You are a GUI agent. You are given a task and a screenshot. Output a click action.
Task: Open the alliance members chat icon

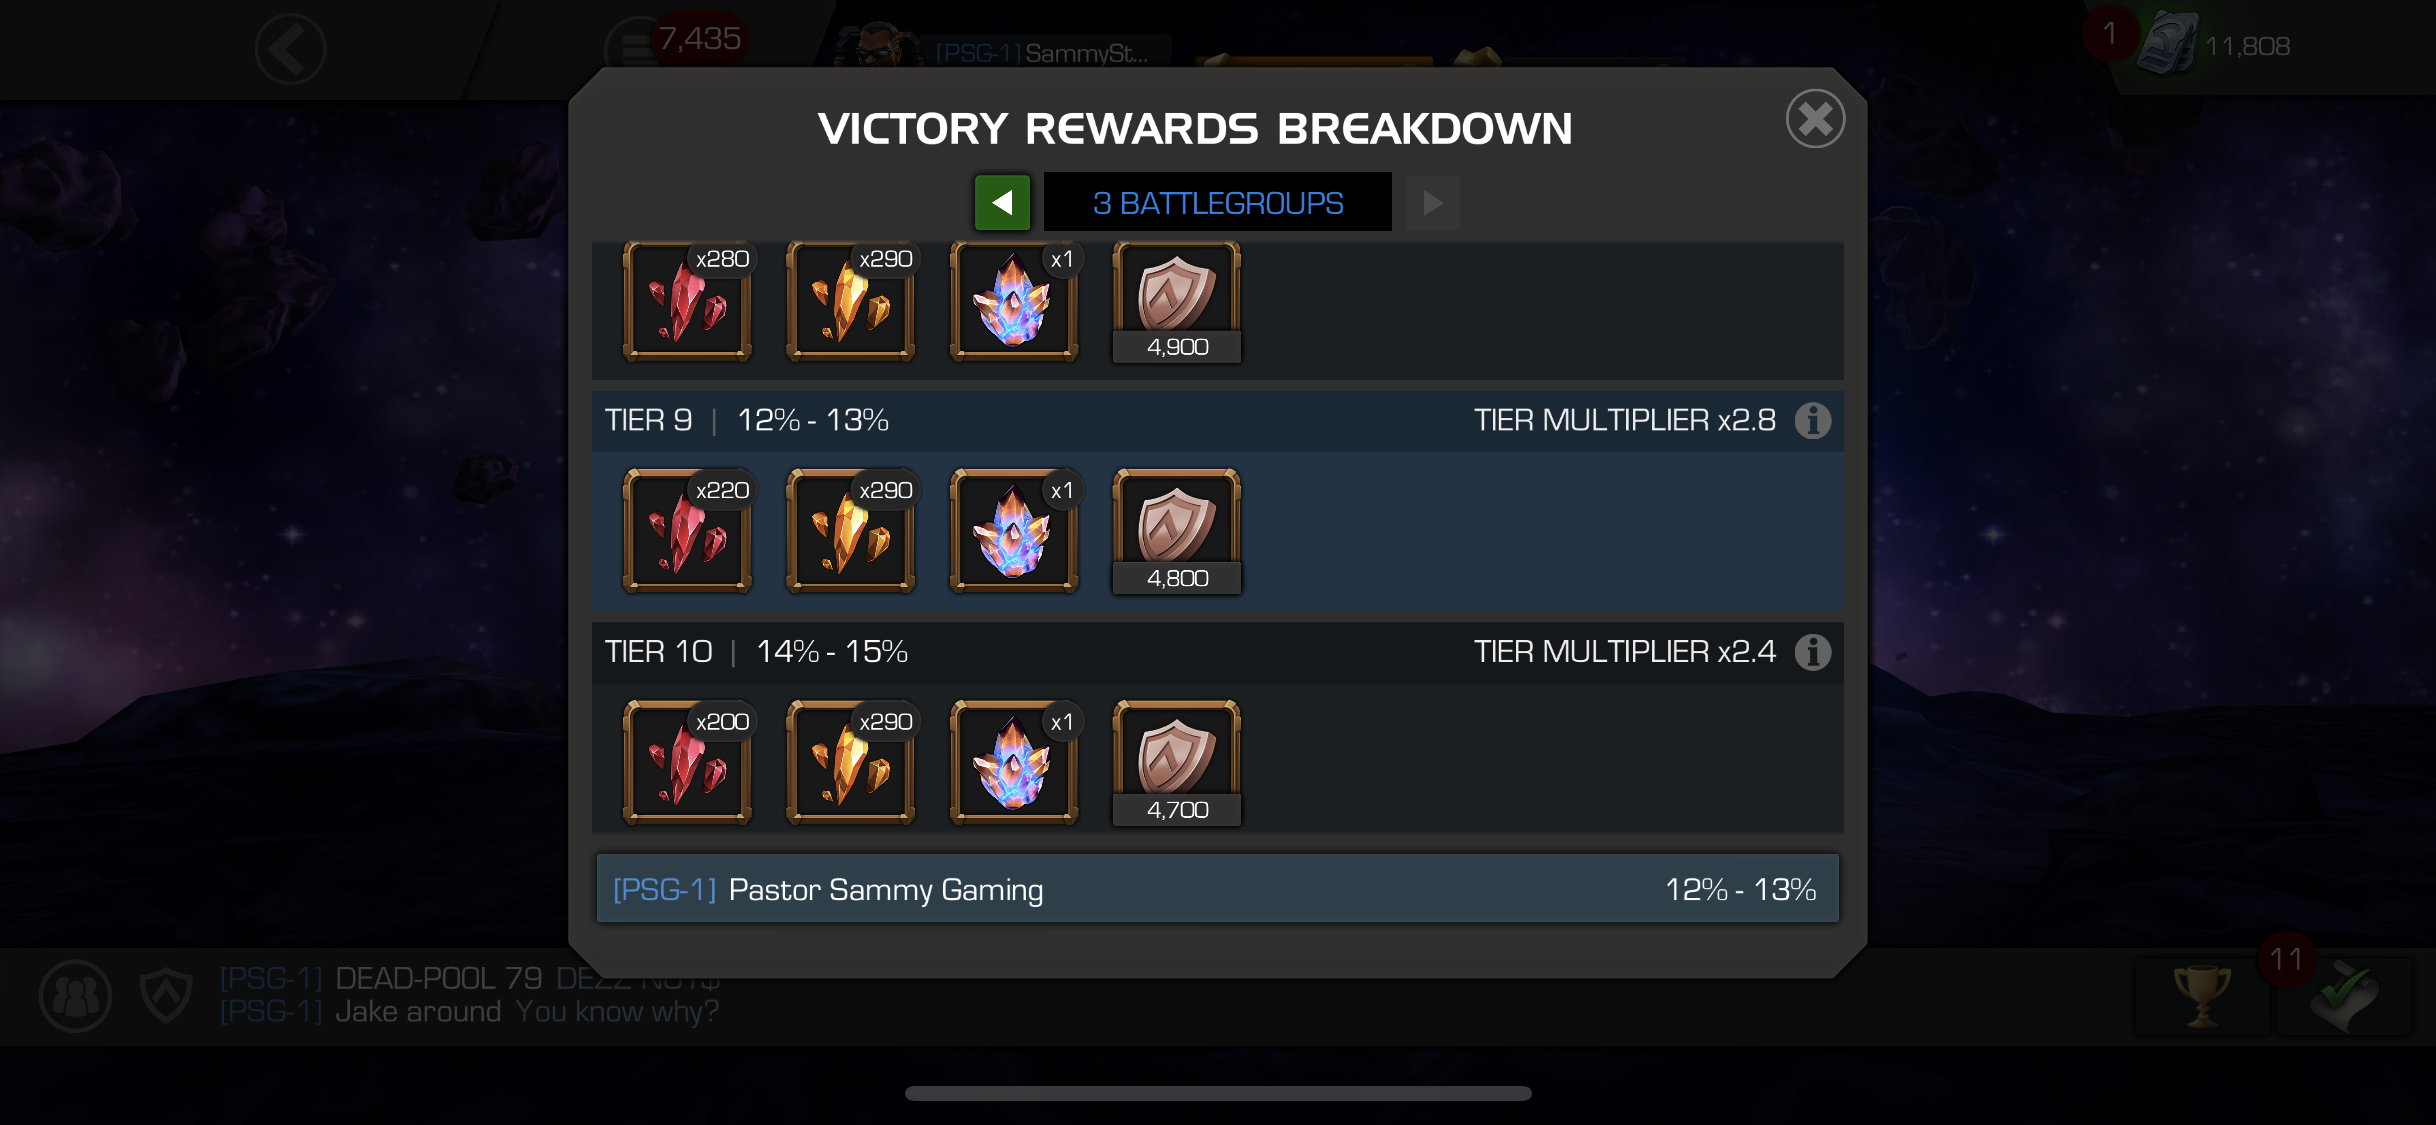pos(75,996)
